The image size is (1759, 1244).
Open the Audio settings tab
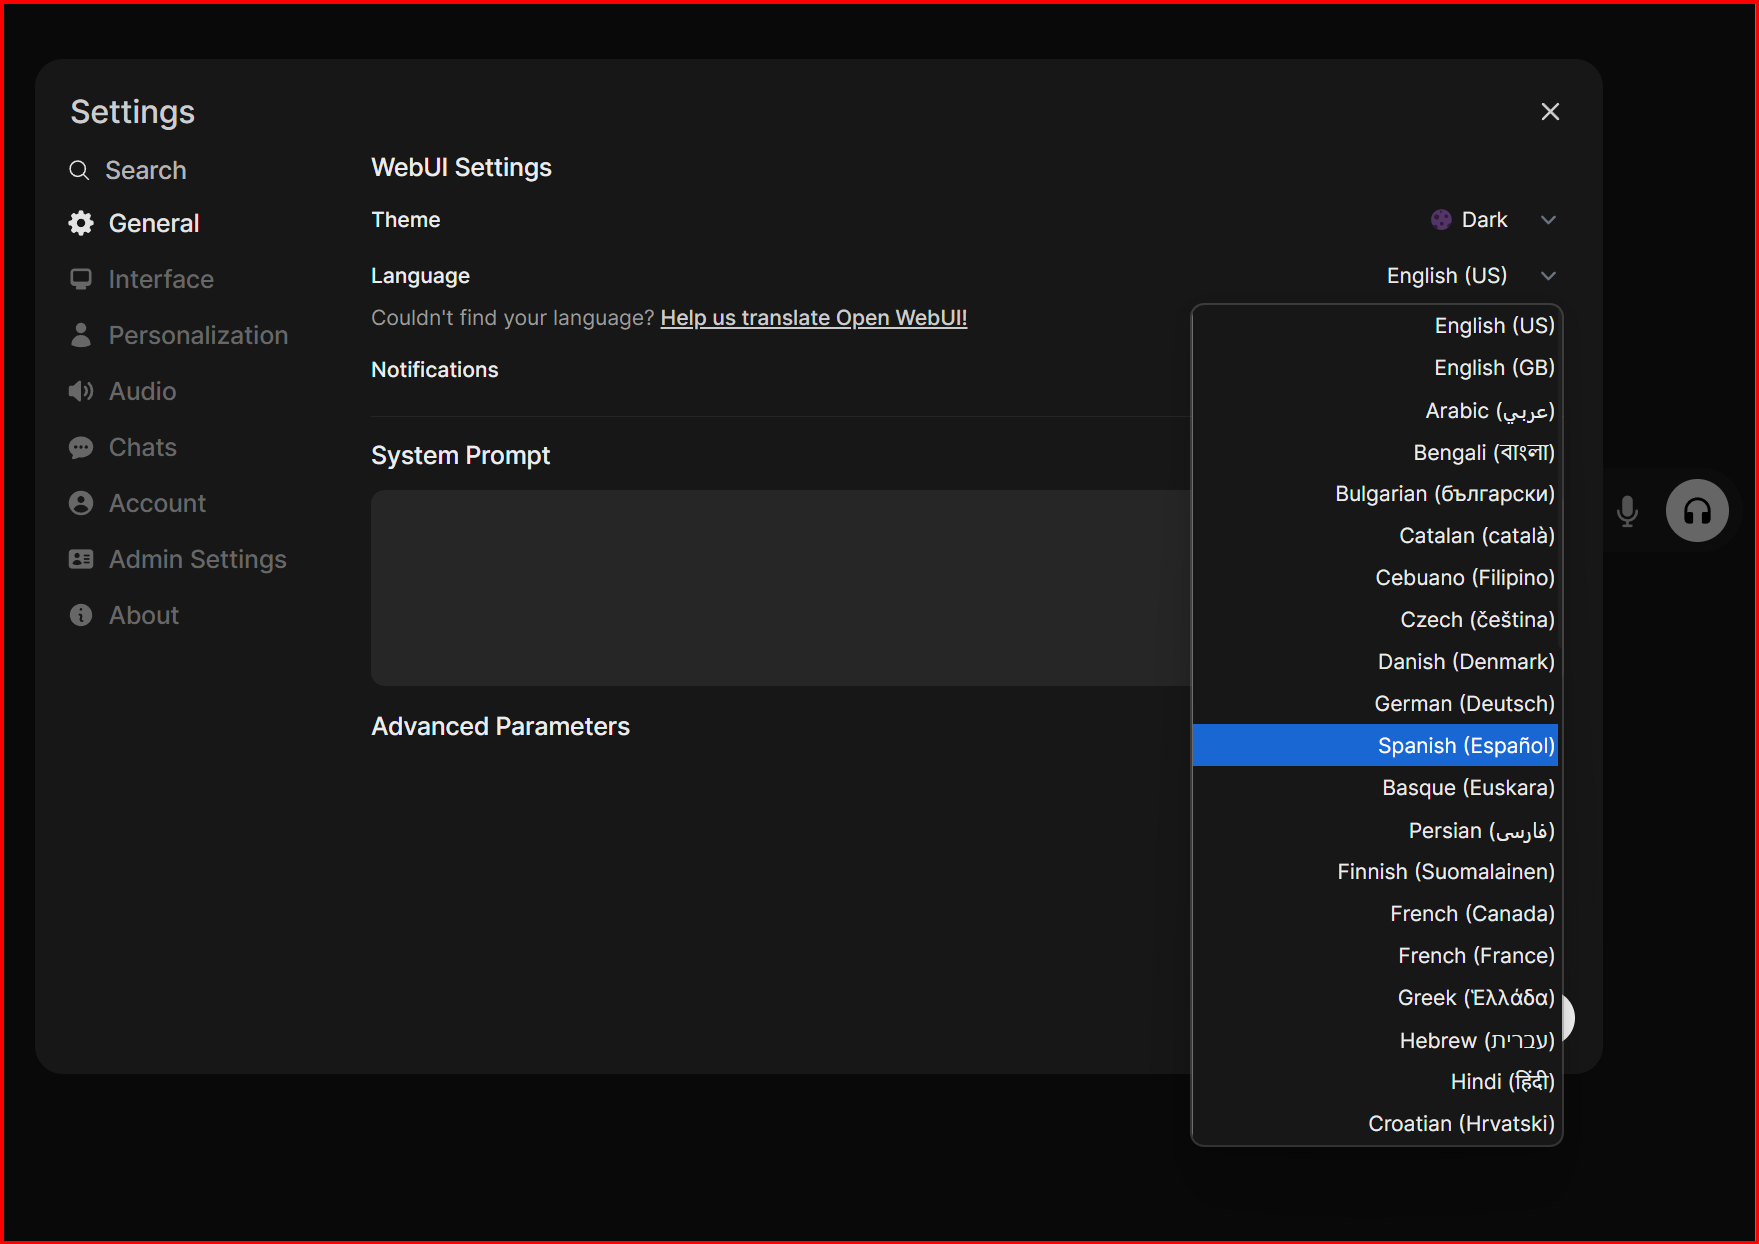[123, 391]
